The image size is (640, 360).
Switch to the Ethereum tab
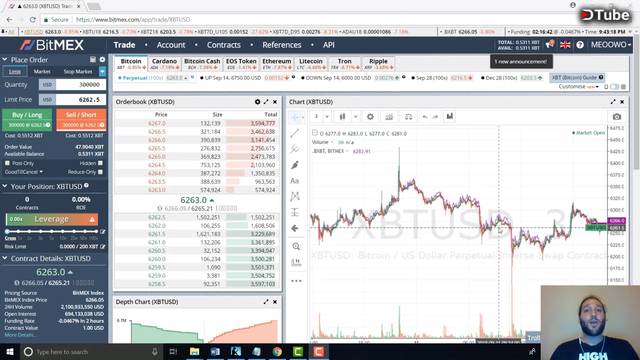click(277, 64)
